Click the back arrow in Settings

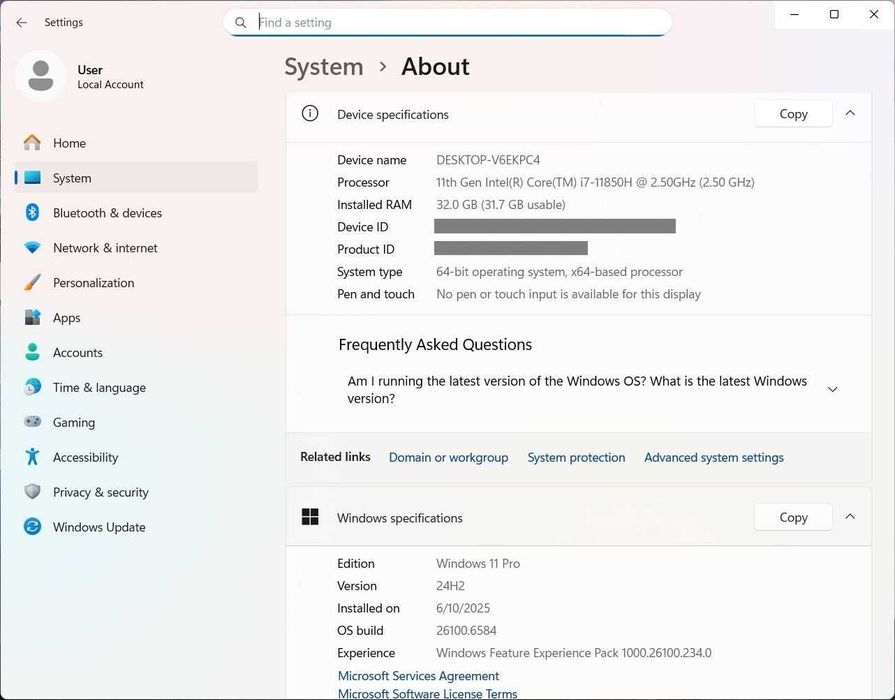pos(22,22)
